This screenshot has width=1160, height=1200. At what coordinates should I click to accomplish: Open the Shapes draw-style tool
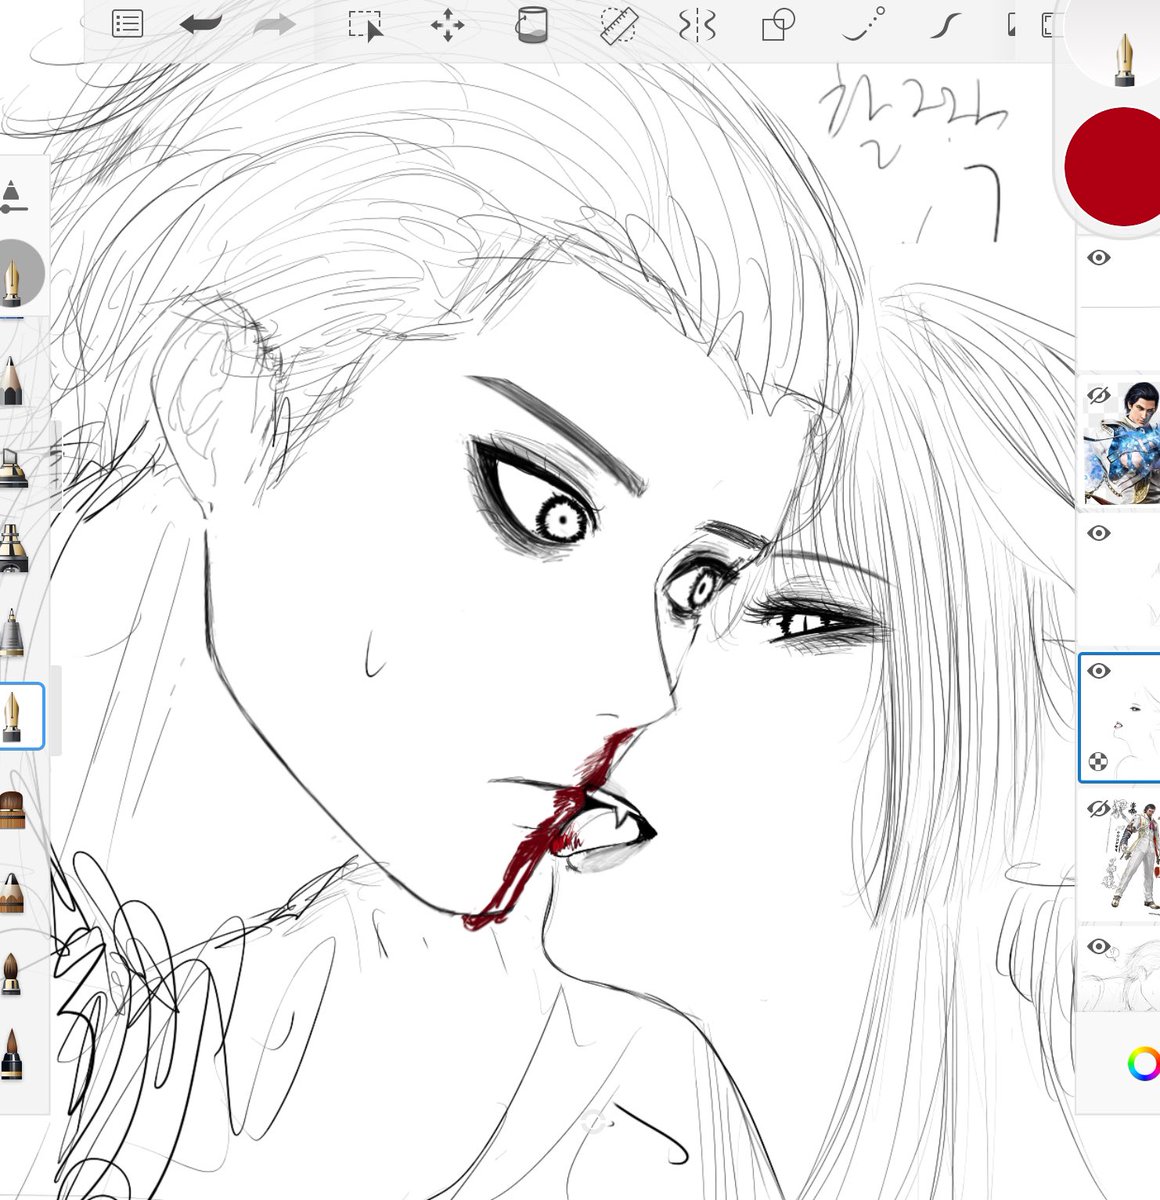tap(778, 26)
